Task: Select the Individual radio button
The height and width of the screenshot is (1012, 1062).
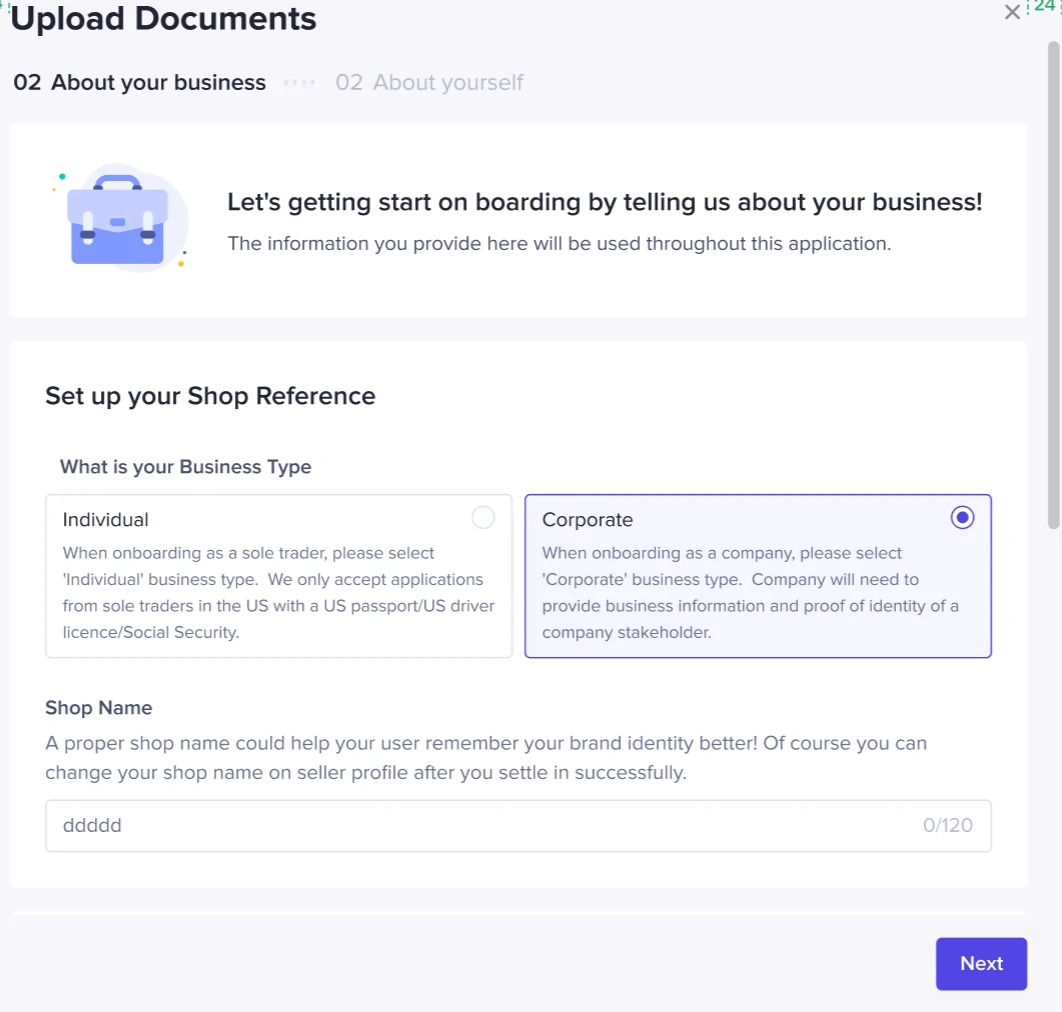Action: (x=483, y=517)
